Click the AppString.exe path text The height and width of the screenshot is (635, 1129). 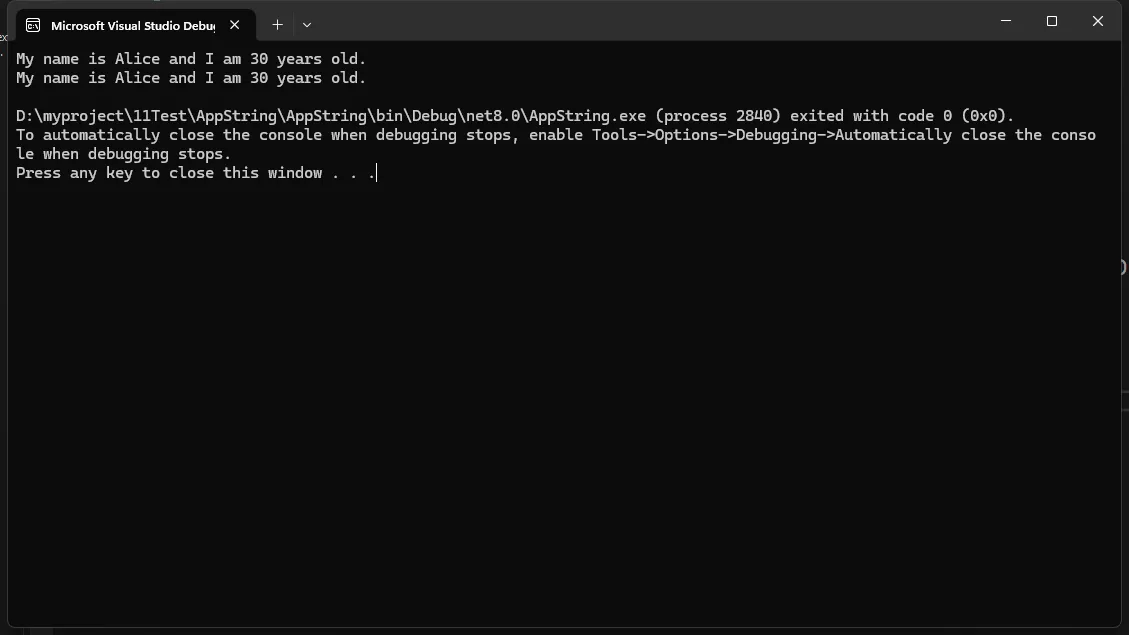(331, 116)
